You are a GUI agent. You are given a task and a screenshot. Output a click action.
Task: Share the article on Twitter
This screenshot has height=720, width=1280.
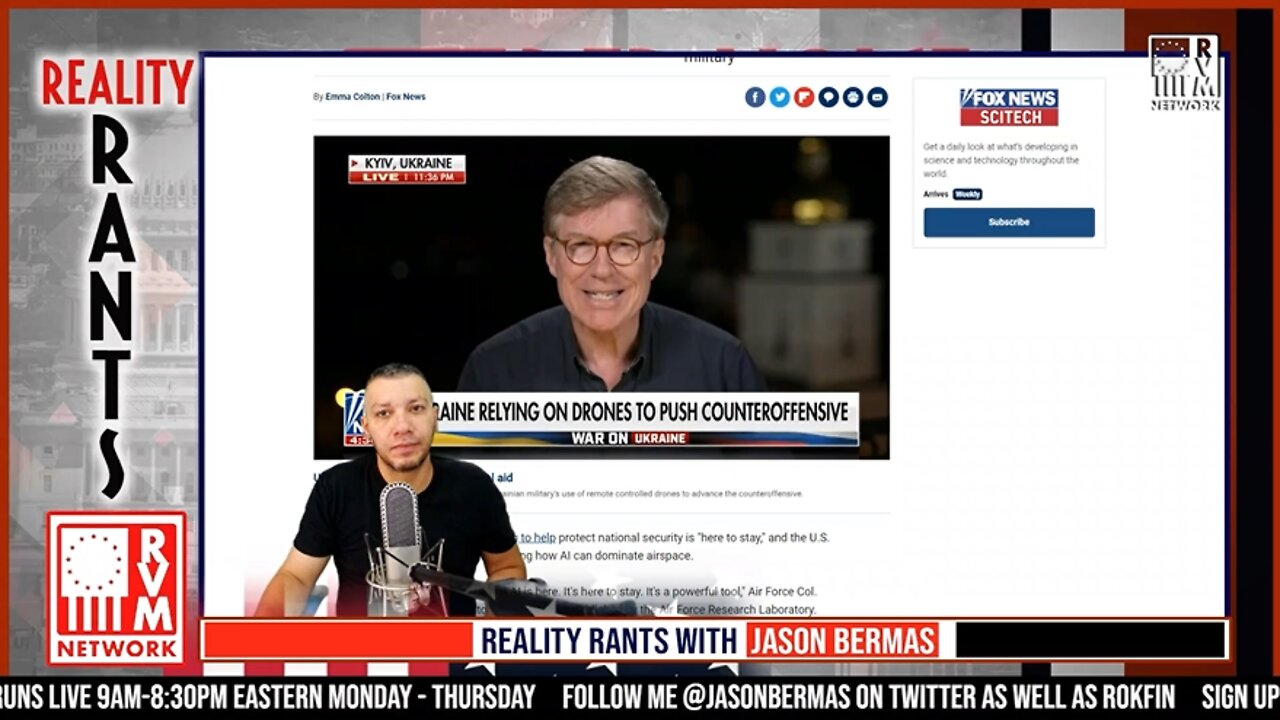[x=779, y=97]
